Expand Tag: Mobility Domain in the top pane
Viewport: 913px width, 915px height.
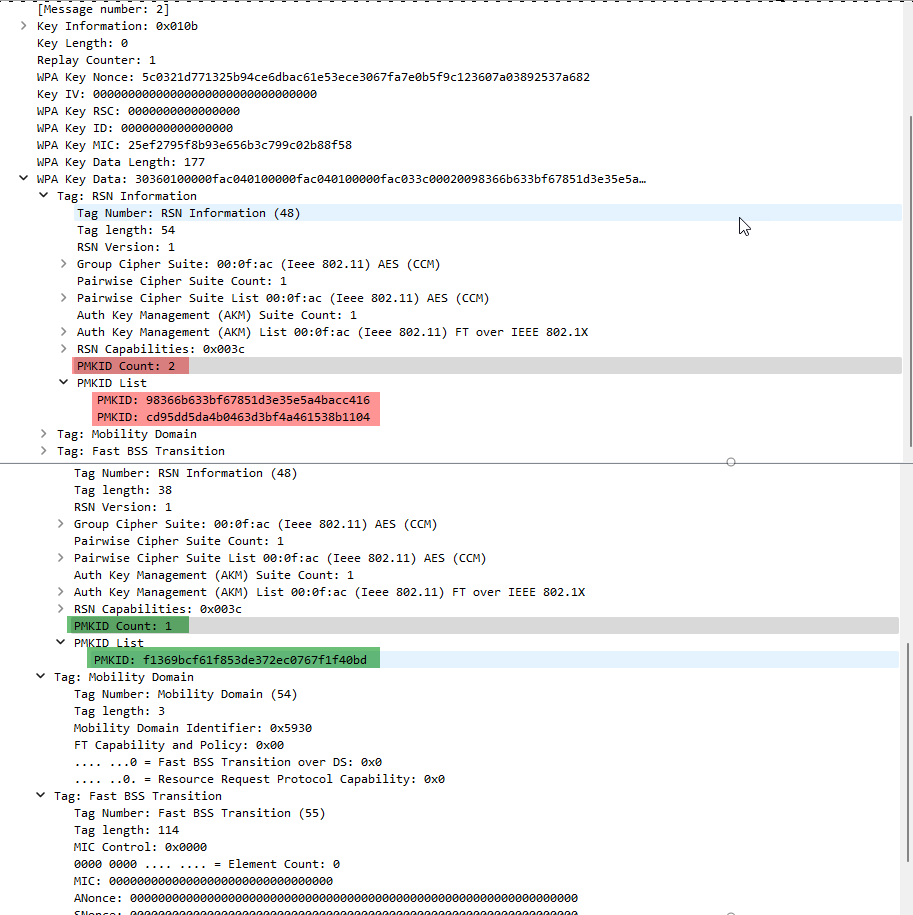pos(43,433)
